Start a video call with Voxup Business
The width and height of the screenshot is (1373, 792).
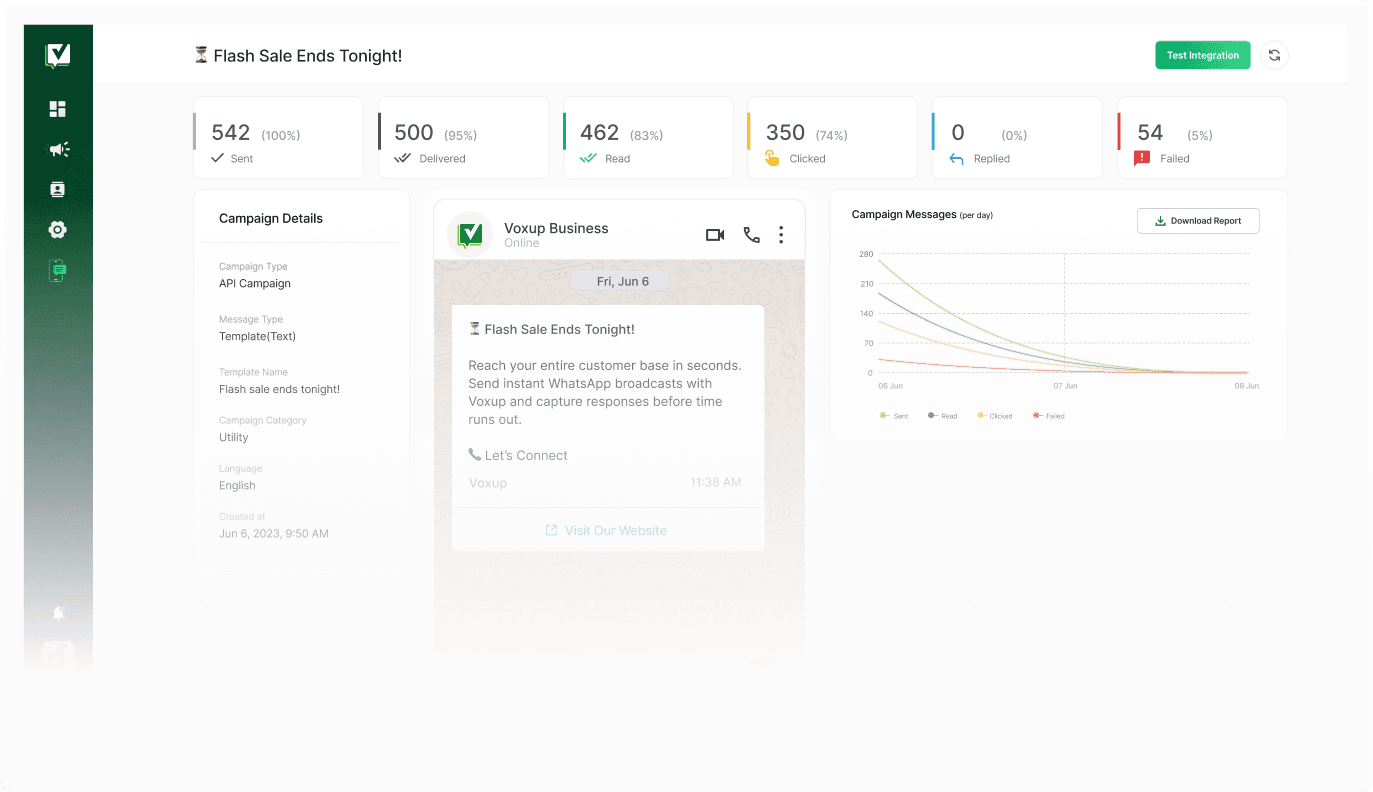tap(715, 235)
